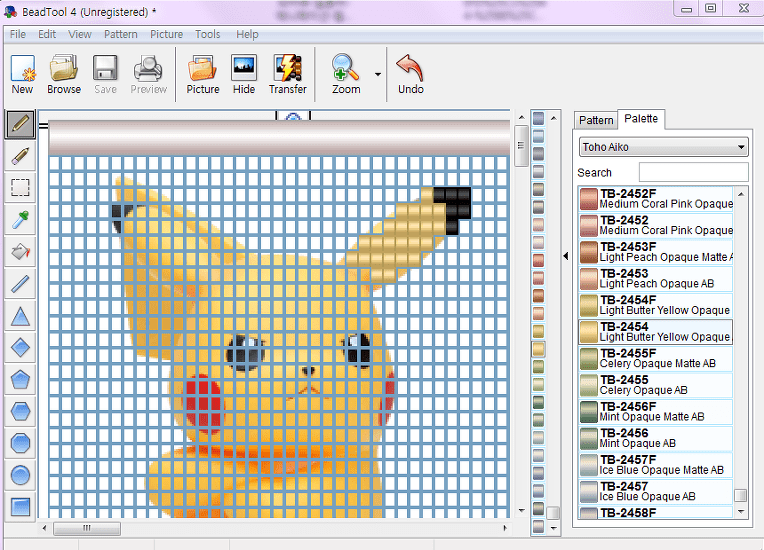Select the Circle shape tool
The height and width of the screenshot is (550, 764).
(20, 475)
